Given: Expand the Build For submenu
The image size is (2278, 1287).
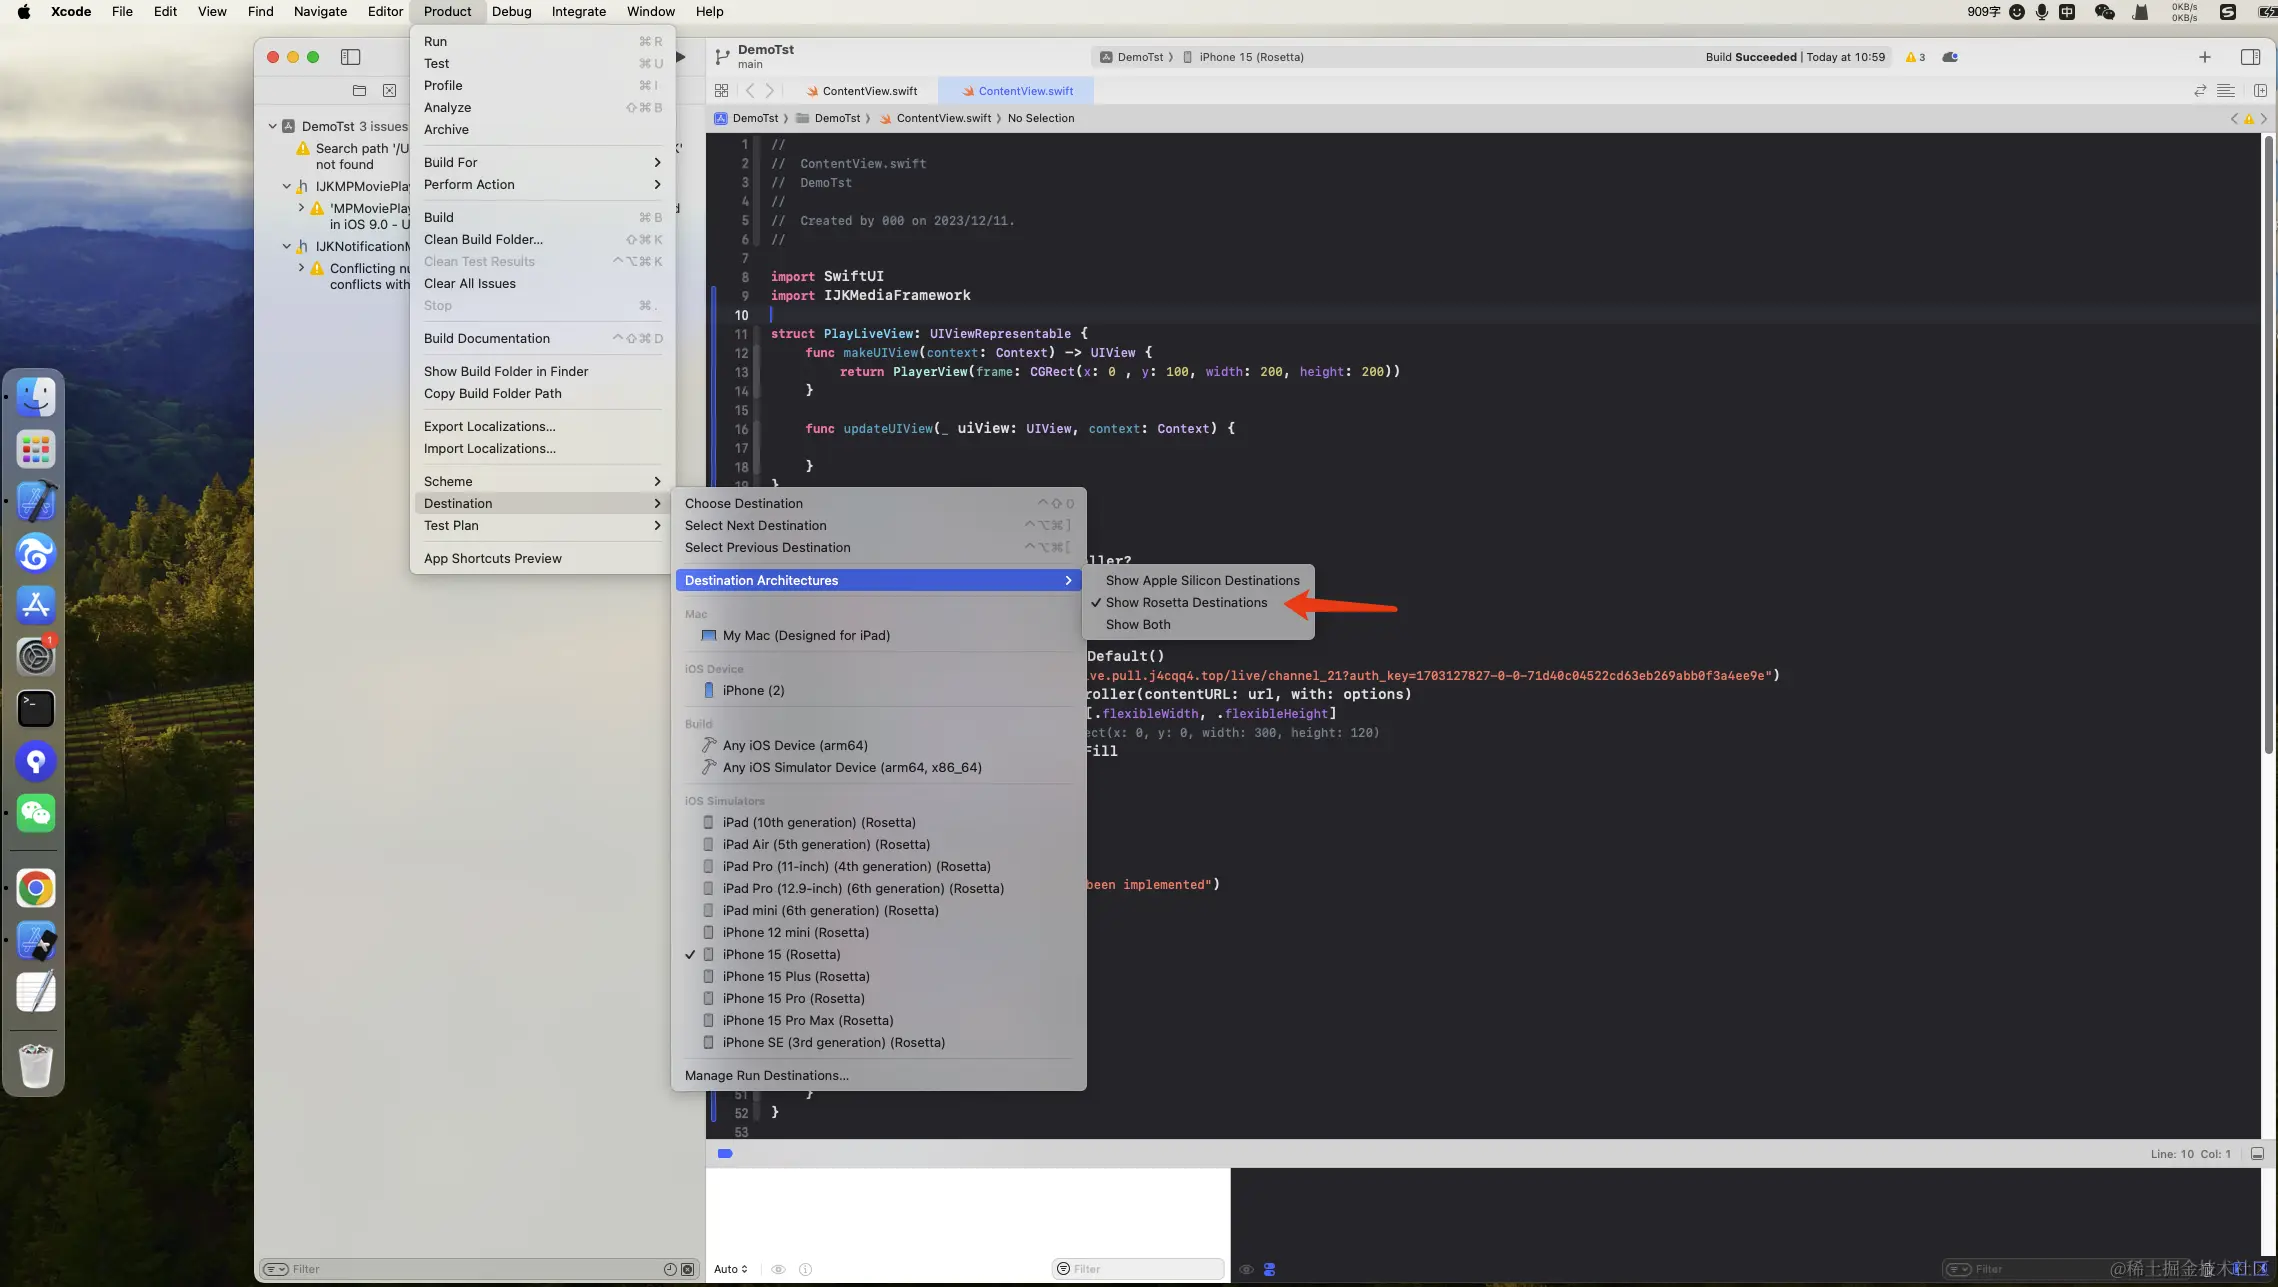Looking at the screenshot, I should (x=542, y=162).
